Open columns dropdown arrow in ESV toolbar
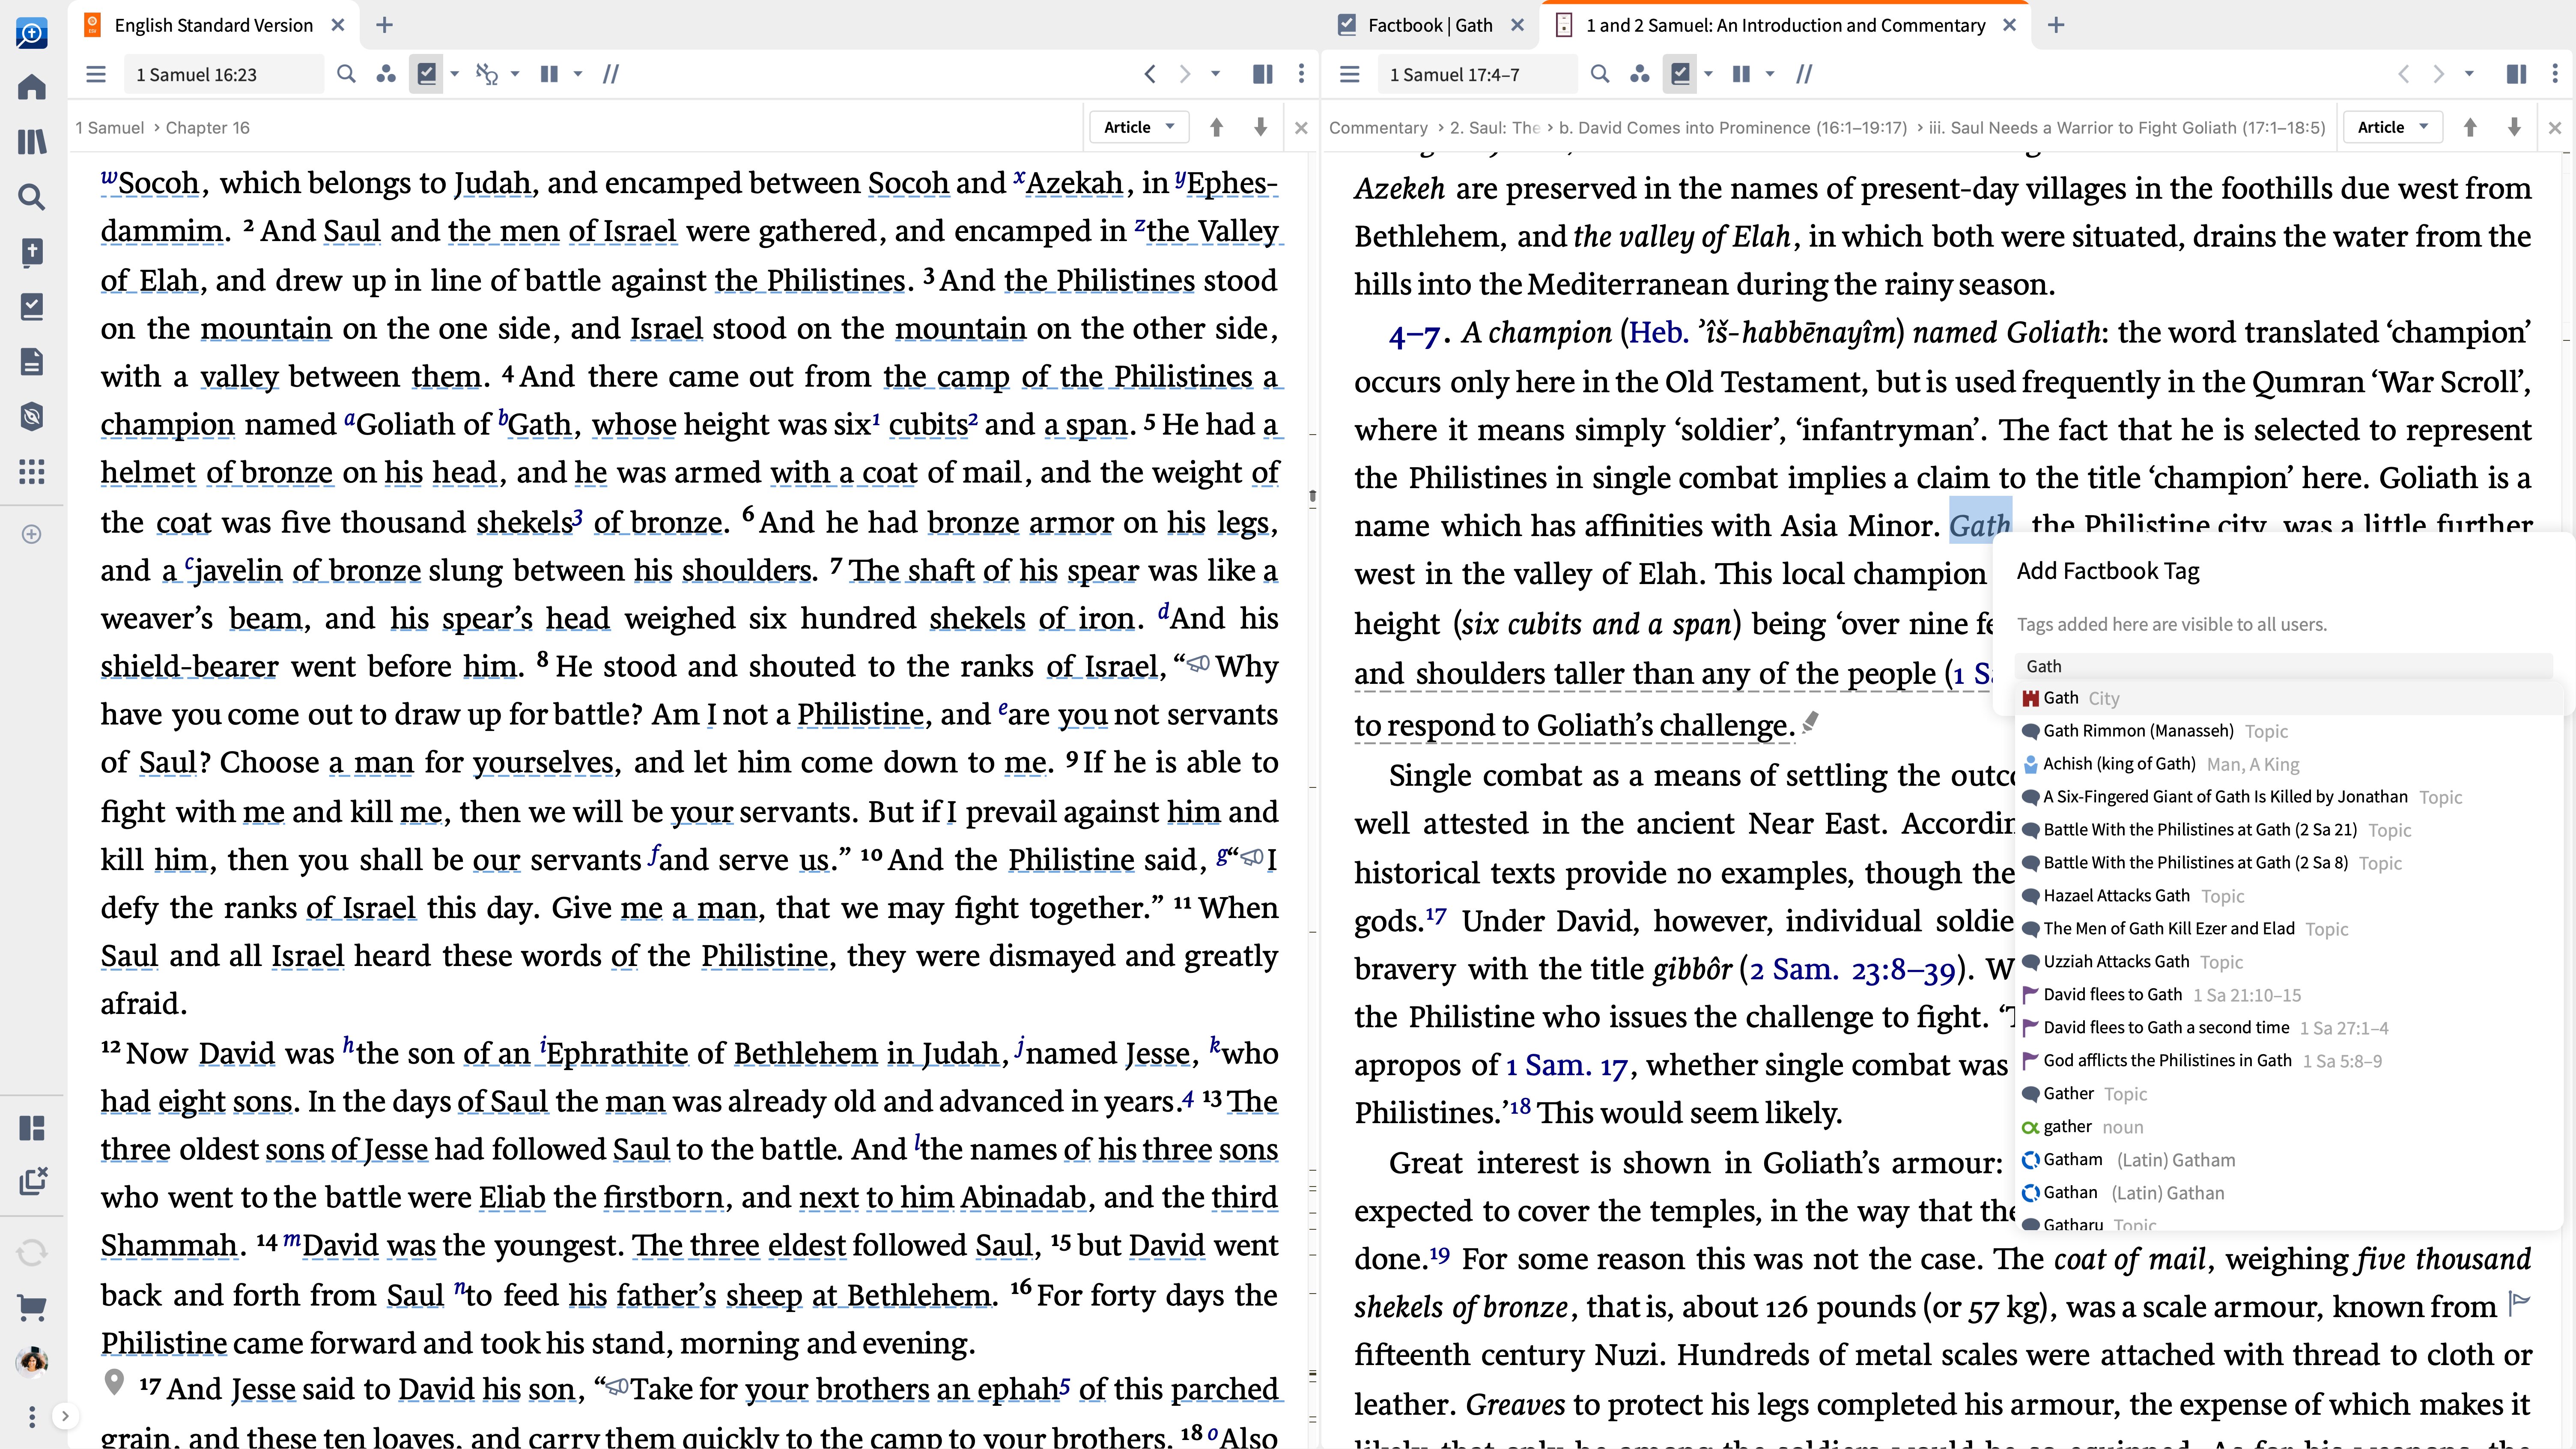Screen dimensions: 2576x1449 577,74
